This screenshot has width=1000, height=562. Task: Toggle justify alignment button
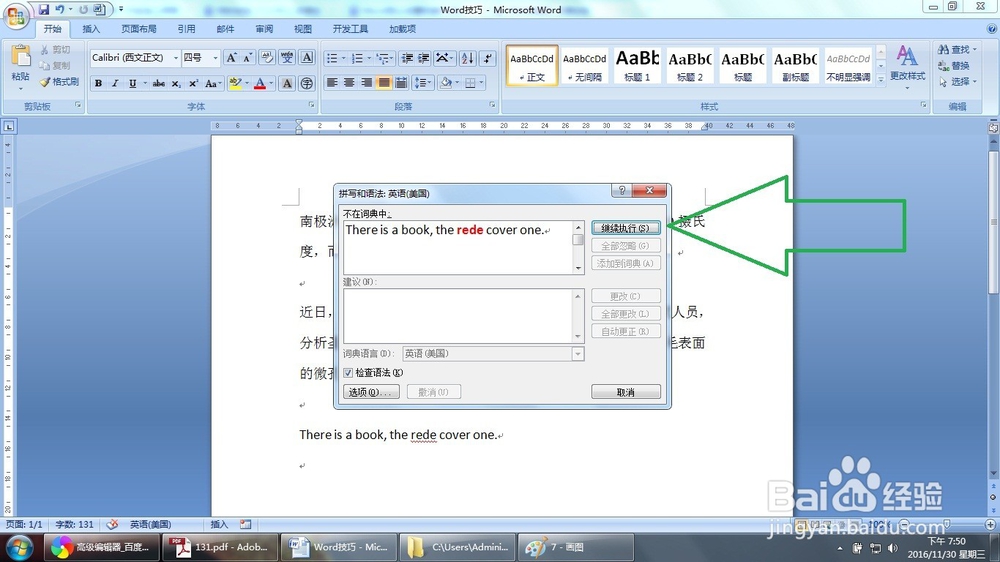point(383,83)
